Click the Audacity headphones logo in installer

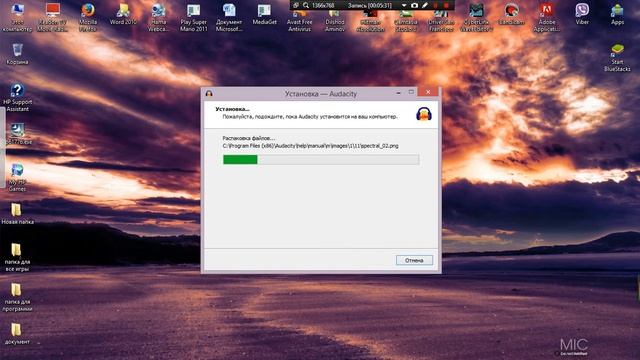[x=424, y=113]
